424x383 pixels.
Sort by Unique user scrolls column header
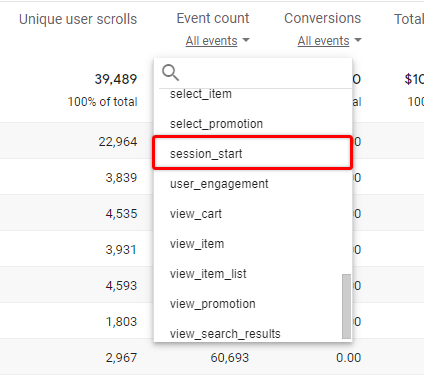78,19
